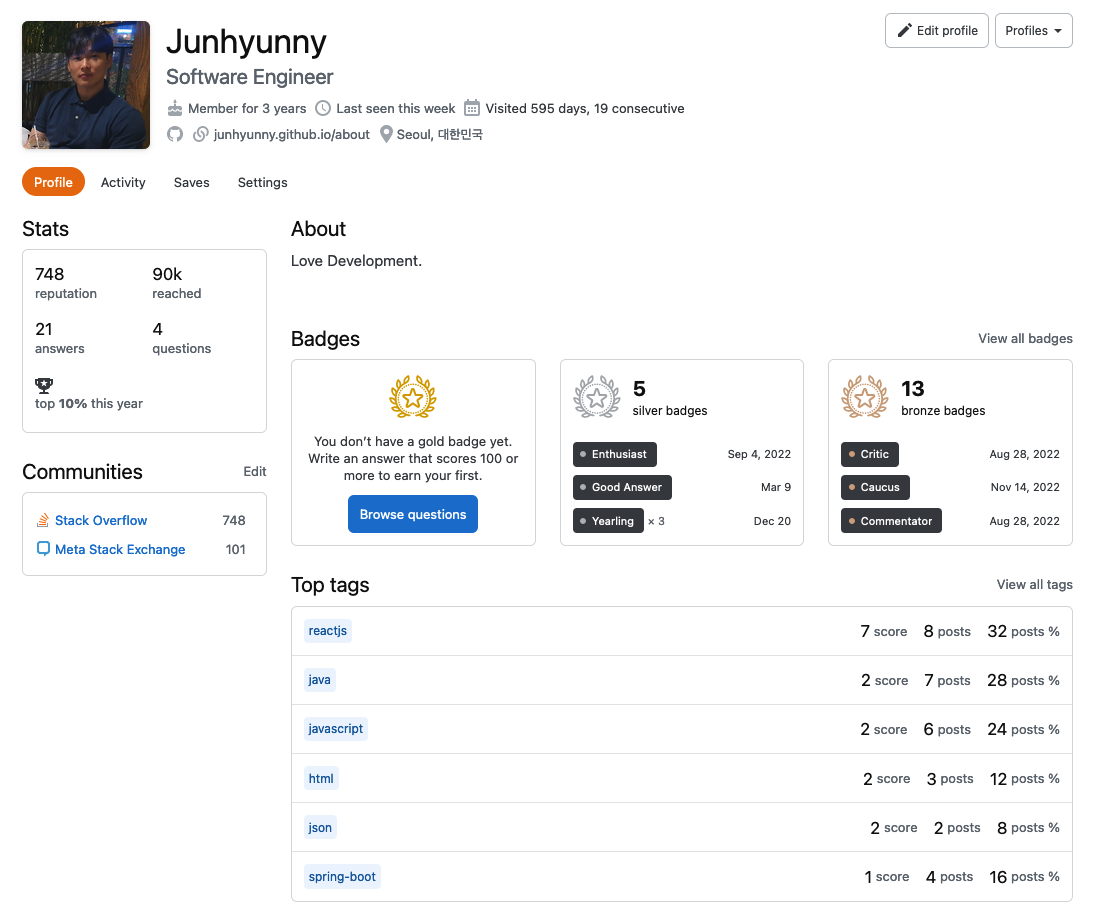Click Edit next to Communities
The width and height of the screenshot is (1100, 913).
pos(255,471)
